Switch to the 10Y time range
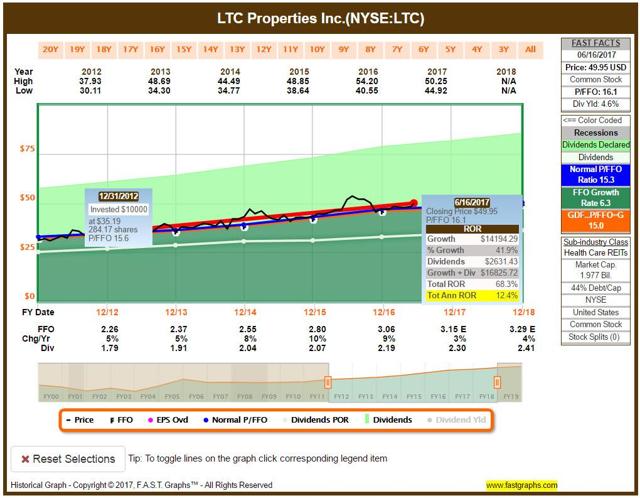The width and height of the screenshot is (640, 498). point(317,50)
